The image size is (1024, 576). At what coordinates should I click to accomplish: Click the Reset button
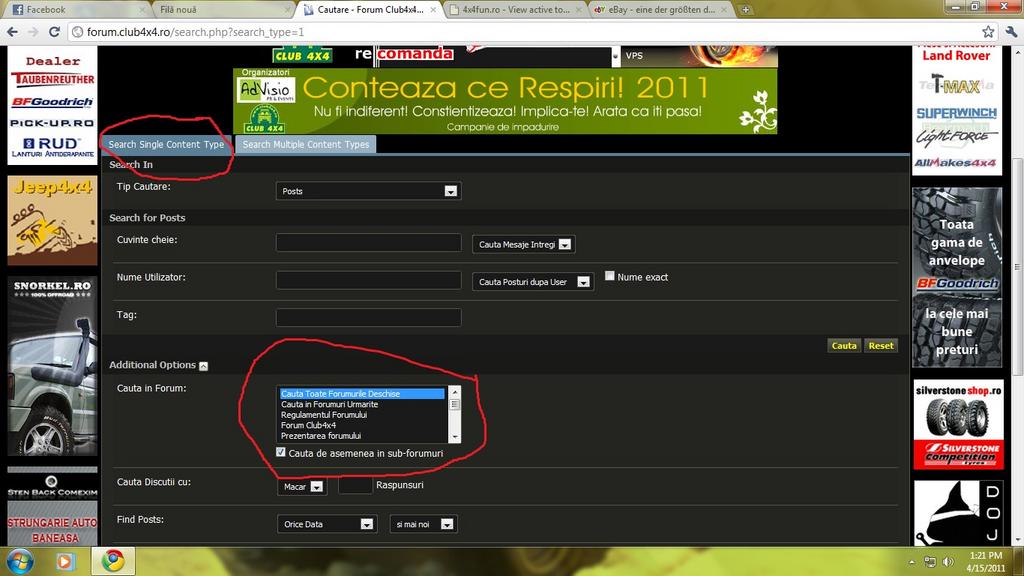tap(880, 346)
